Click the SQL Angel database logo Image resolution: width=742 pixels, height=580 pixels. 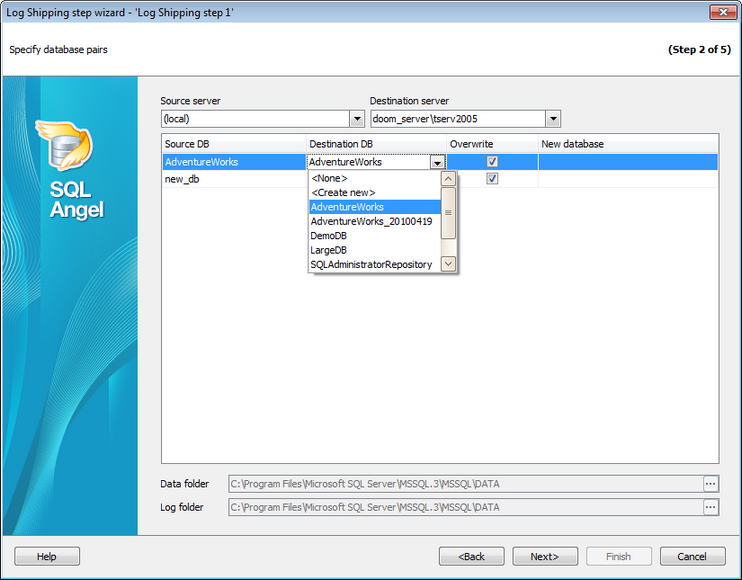pyautogui.click(x=65, y=146)
